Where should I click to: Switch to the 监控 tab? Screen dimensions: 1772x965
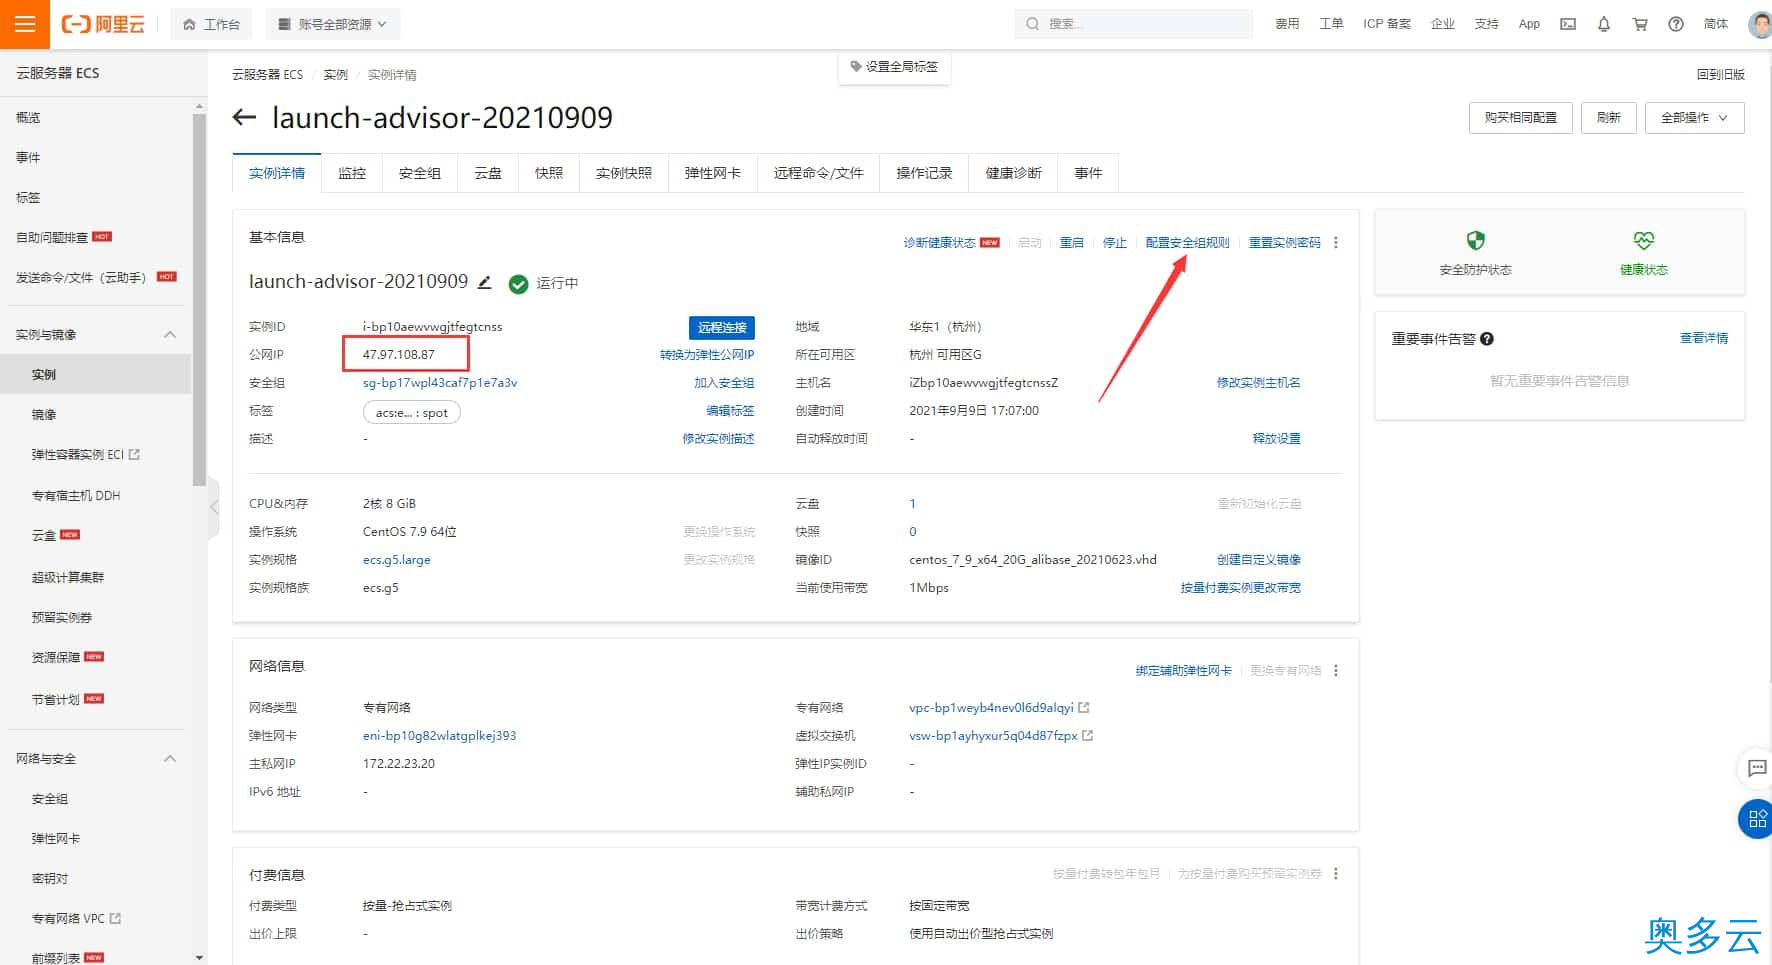pos(352,173)
